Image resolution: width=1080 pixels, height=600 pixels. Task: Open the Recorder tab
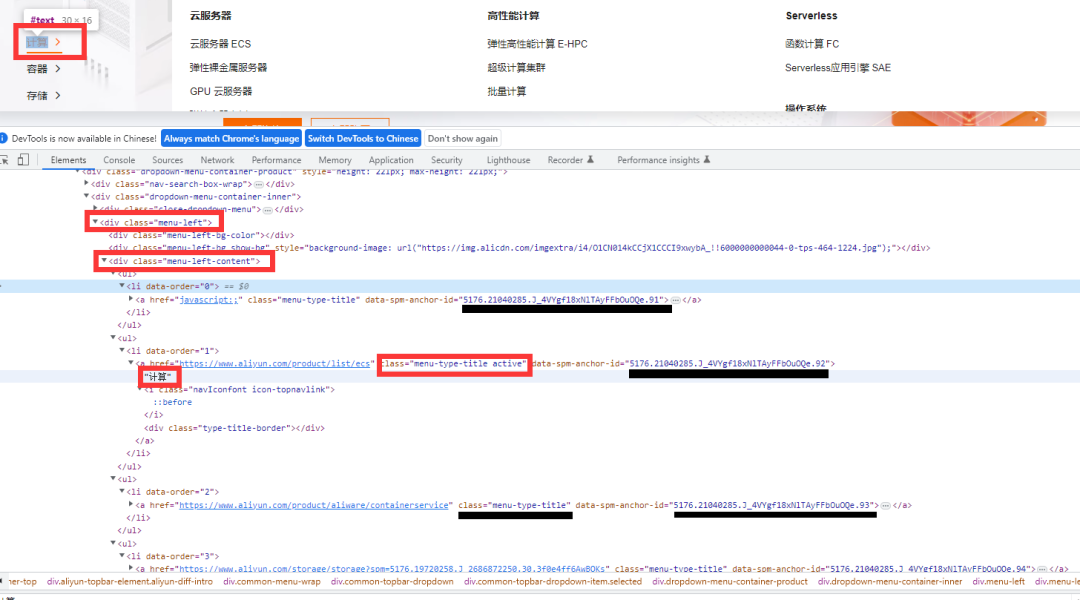(x=565, y=160)
